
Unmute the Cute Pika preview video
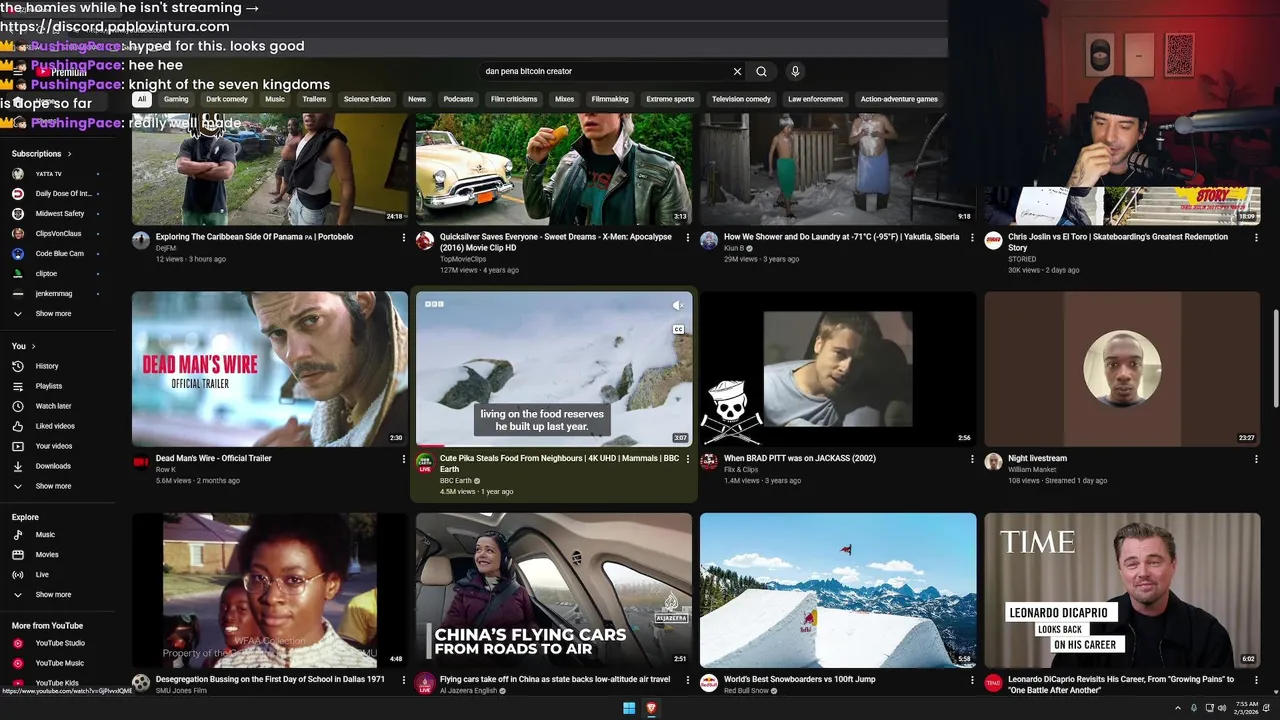(x=678, y=305)
